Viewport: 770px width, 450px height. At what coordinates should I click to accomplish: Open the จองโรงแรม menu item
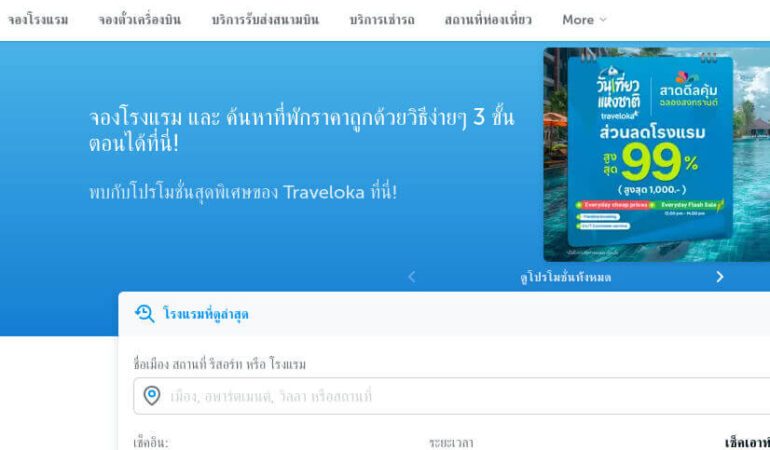point(37,20)
